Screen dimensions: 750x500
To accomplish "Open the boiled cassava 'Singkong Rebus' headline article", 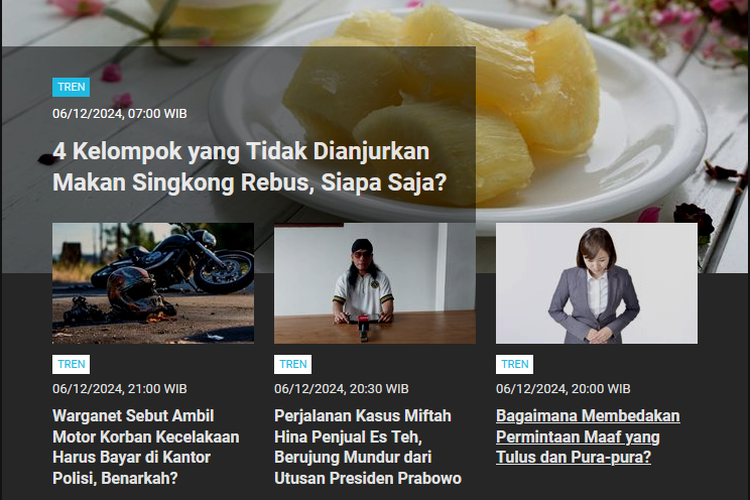I will (x=249, y=167).
